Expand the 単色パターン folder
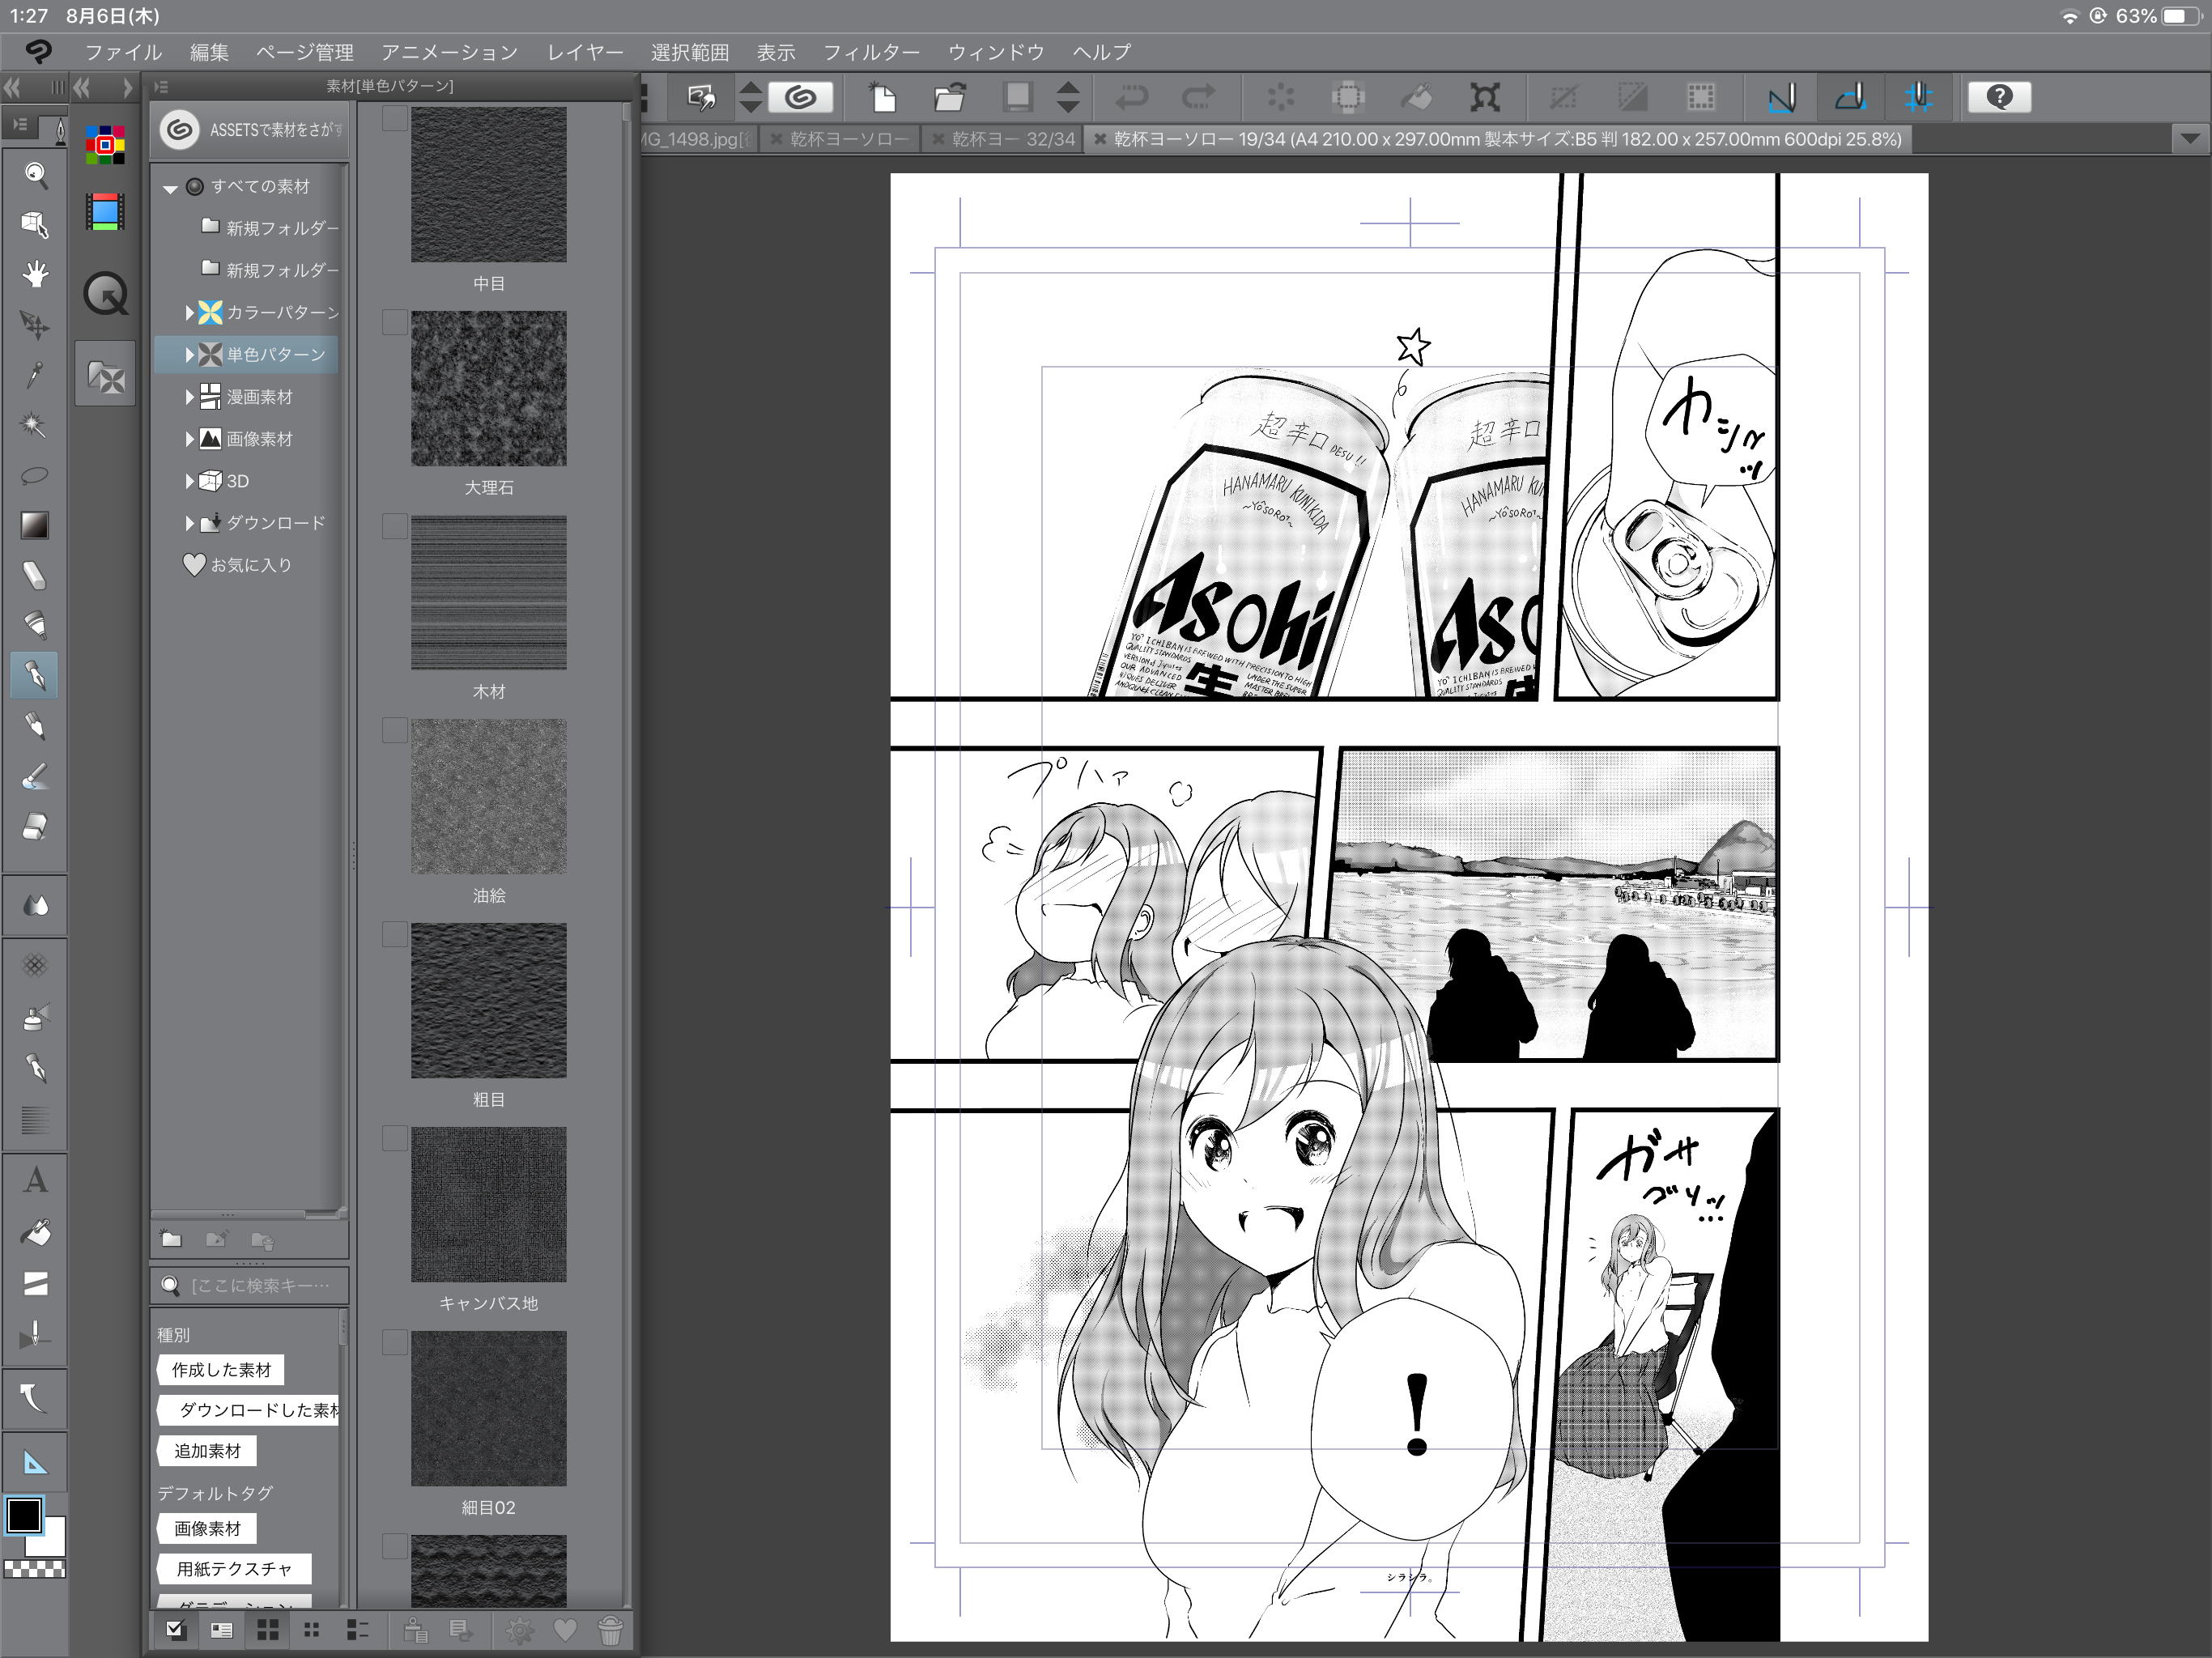Screen dimensions: 2212x1658 click(x=189, y=354)
